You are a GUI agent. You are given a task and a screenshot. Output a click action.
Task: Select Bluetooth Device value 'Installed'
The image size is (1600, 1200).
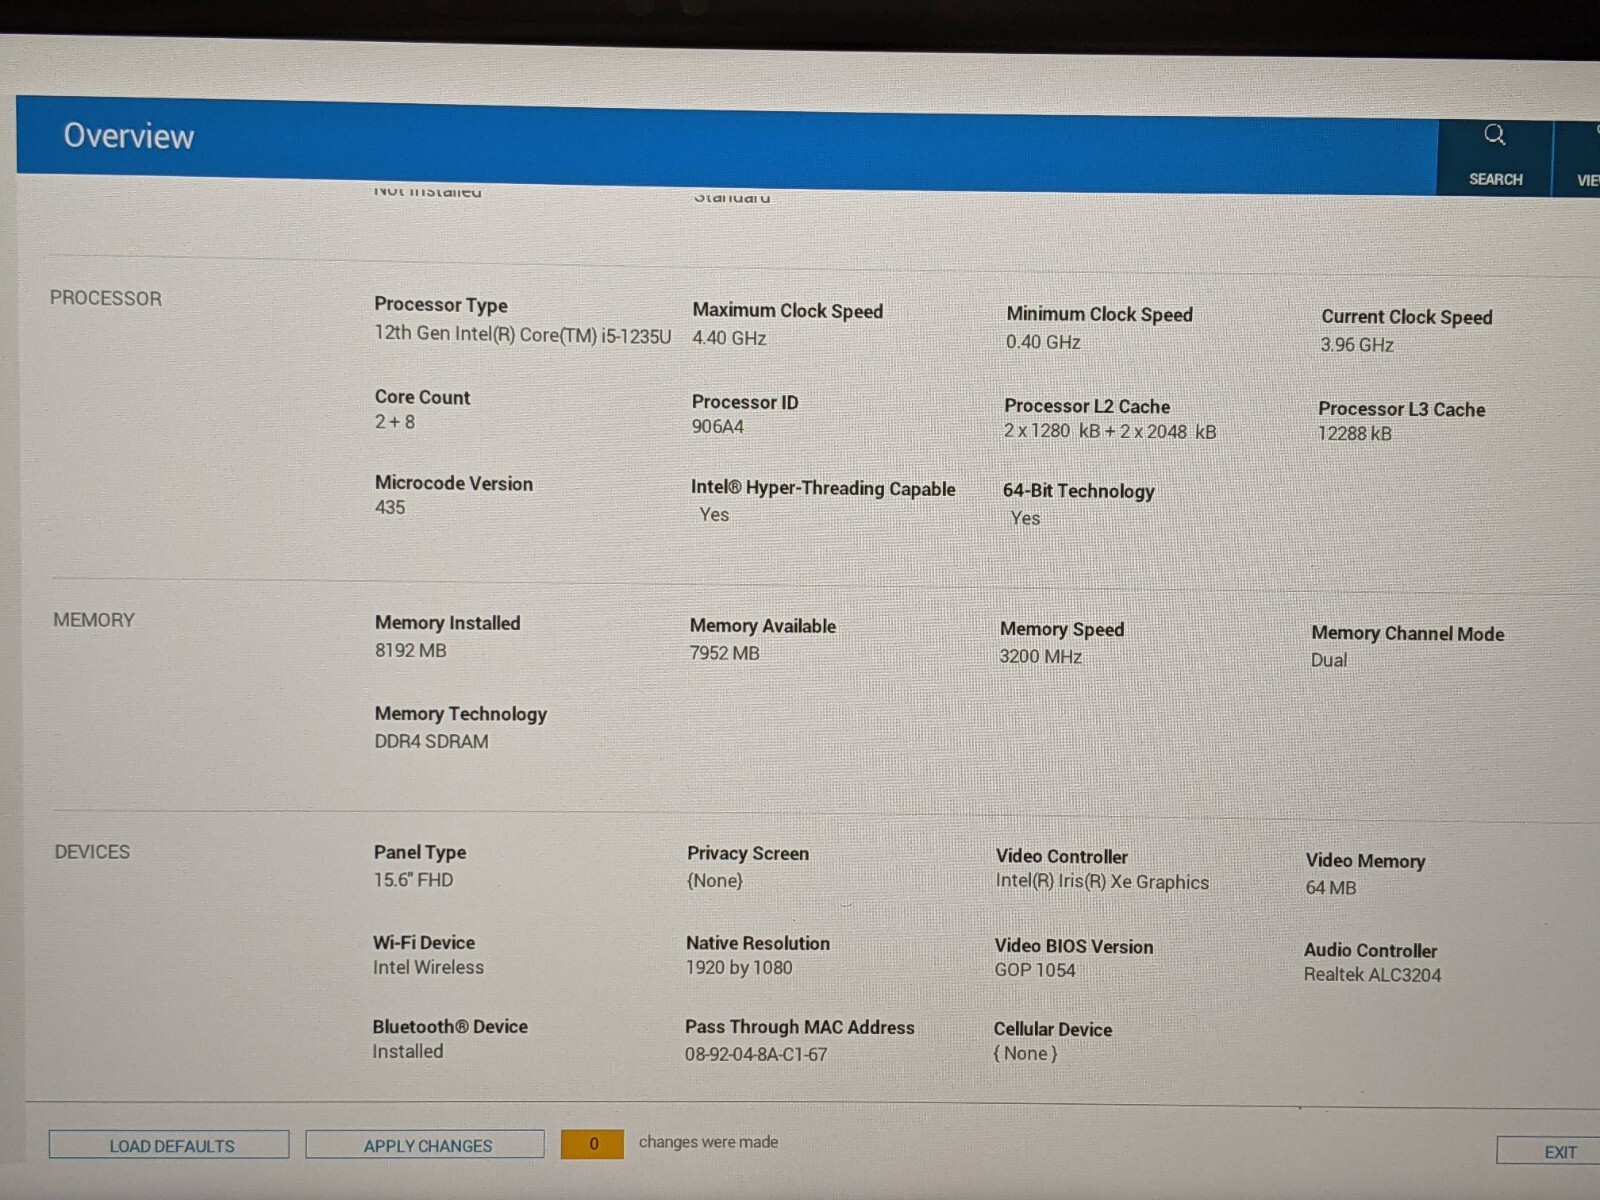tap(408, 1052)
